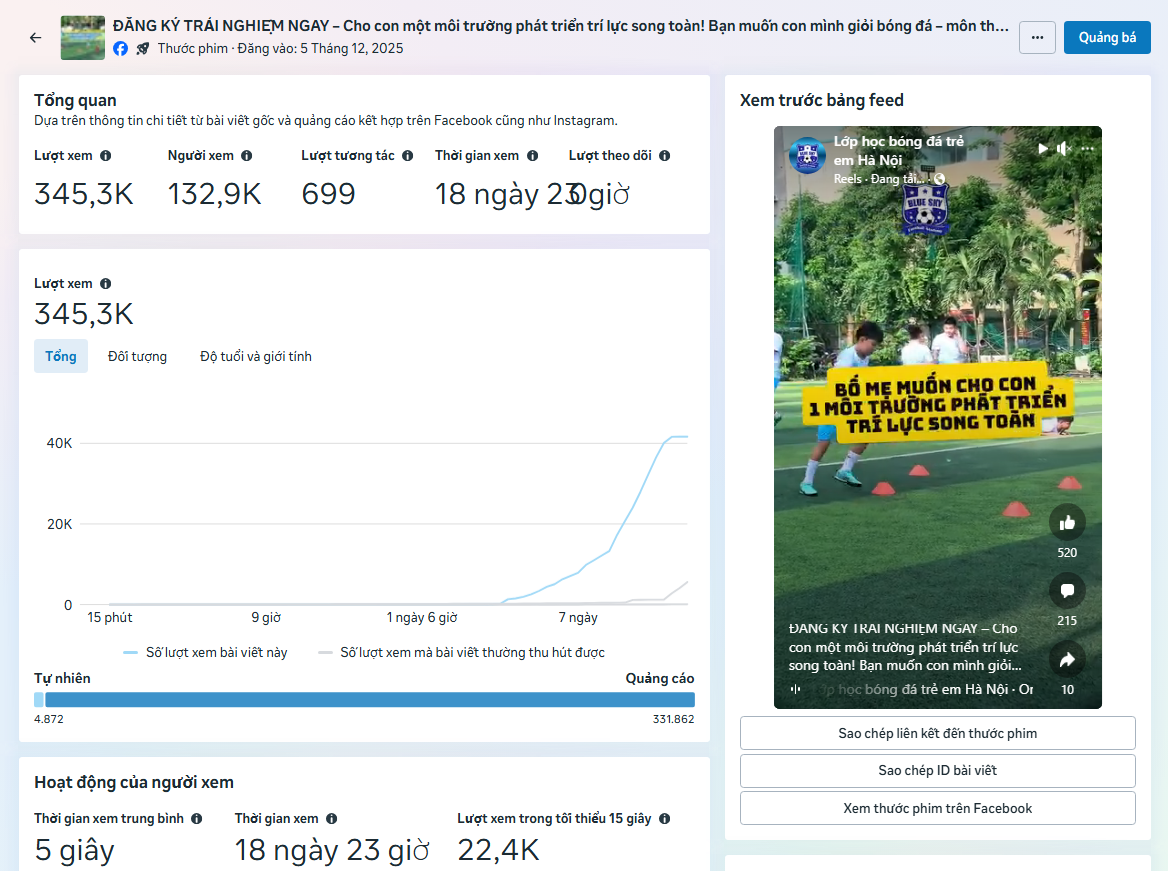The image size is (1168, 871).
Task: Go back using the left arrow
Action: (36, 37)
